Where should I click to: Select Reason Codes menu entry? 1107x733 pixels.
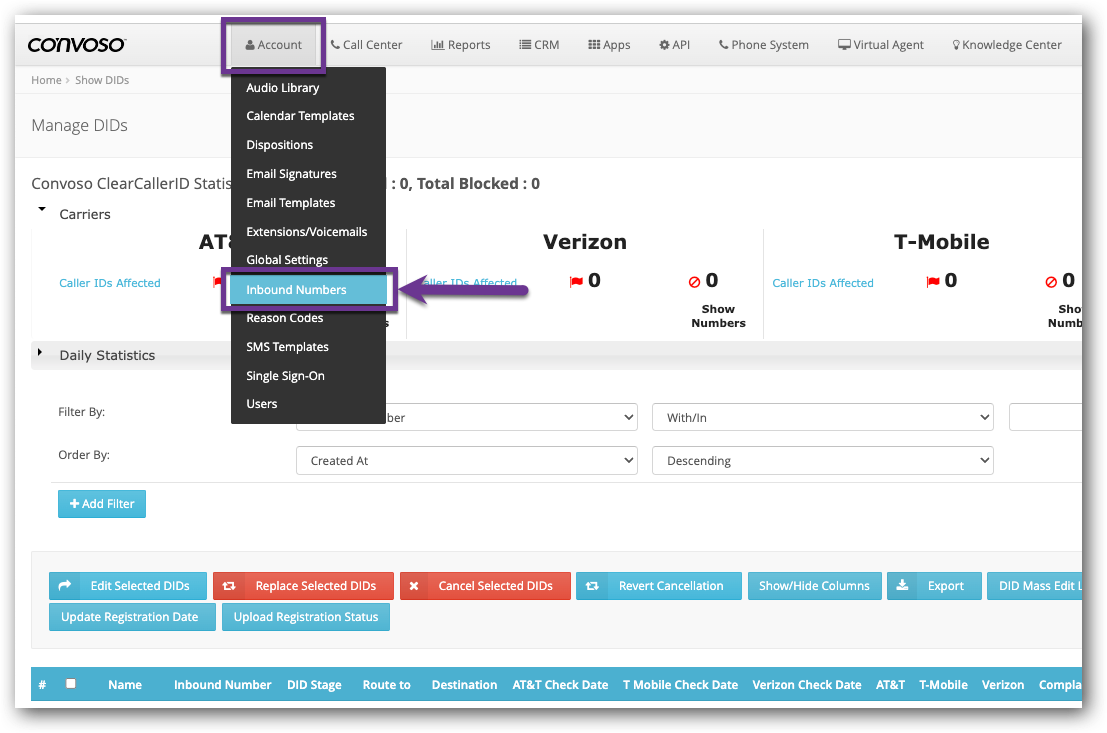pyautogui.click(x=309, y=318)
